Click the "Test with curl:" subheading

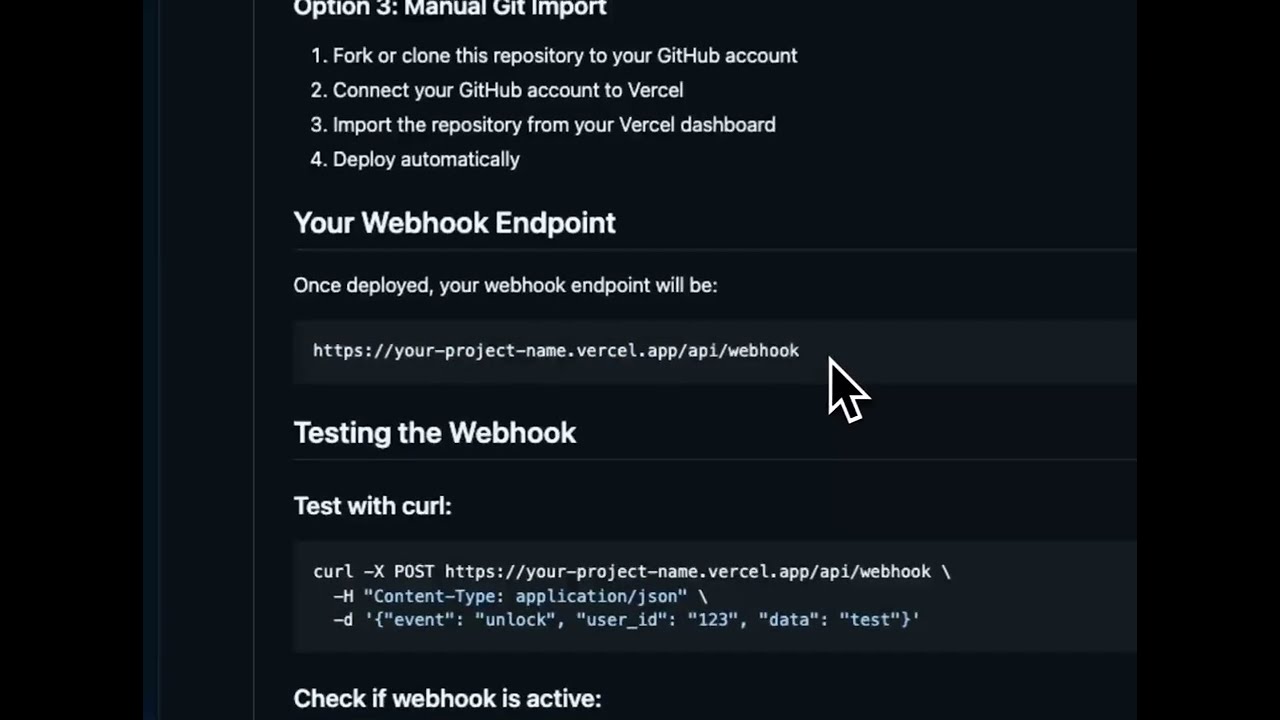pos(372,506)
